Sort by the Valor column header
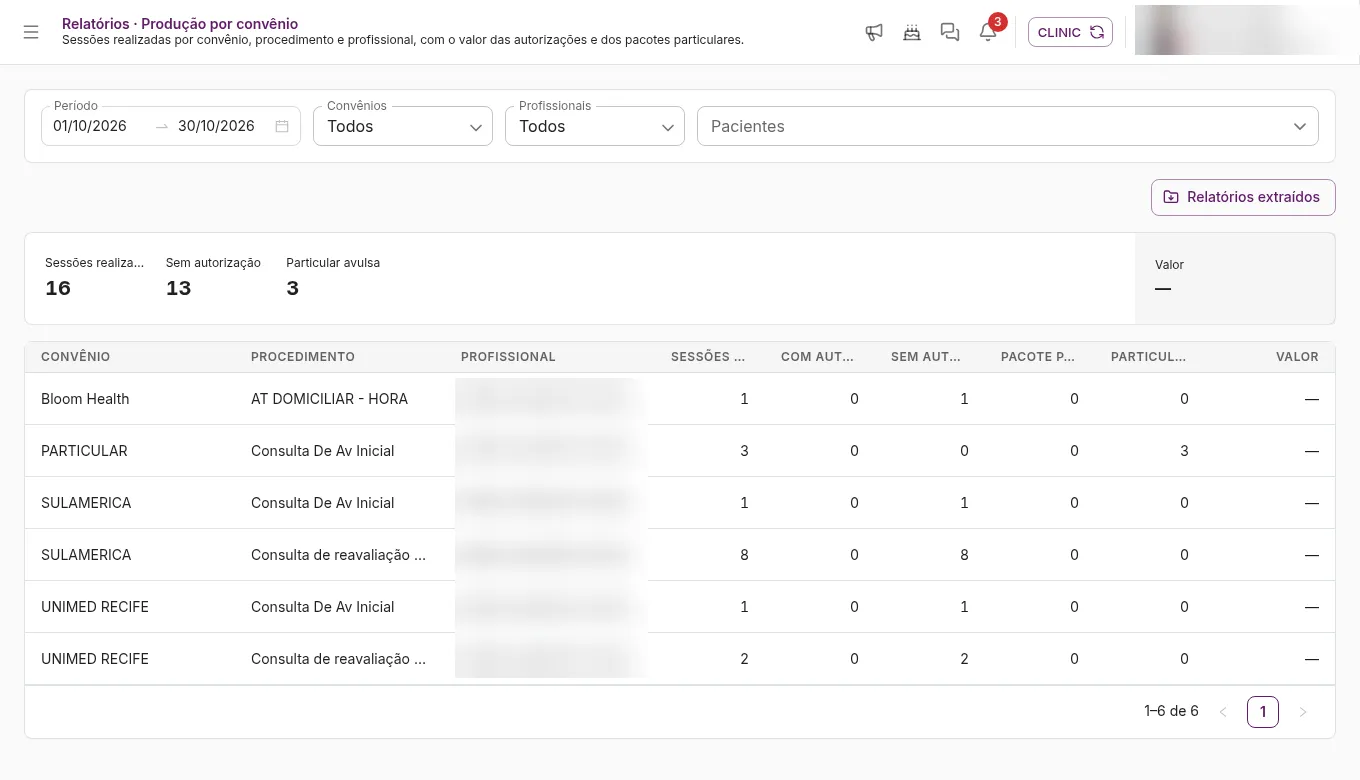The height and width of the screenshot is (780, 1360). coord(1297,357)
